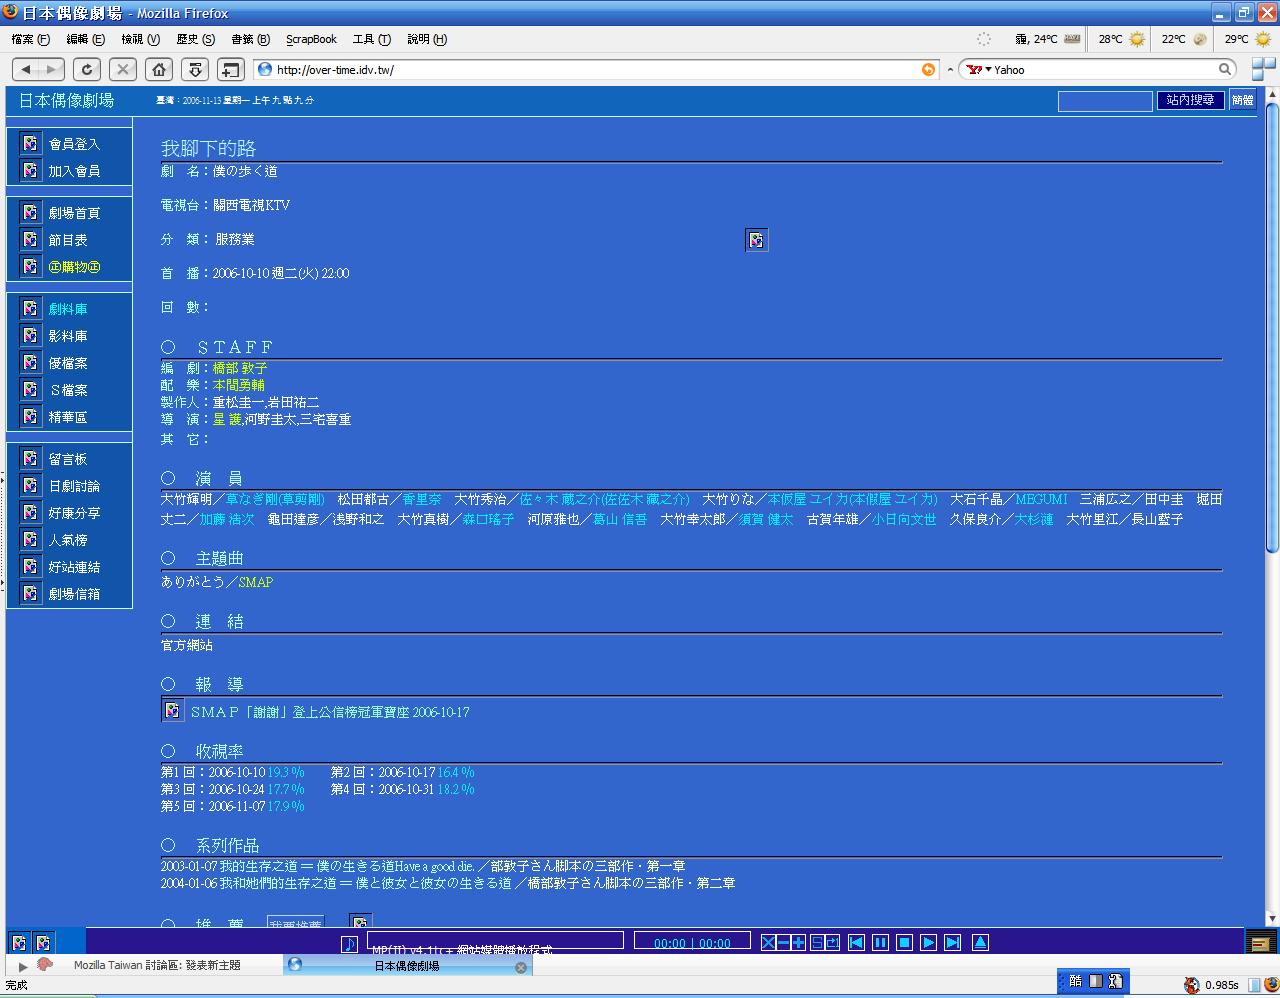Click the 站內搜尋 site search button
Screen dimensions: 1280x998
pyautogui.click(x=1190, y=100)
